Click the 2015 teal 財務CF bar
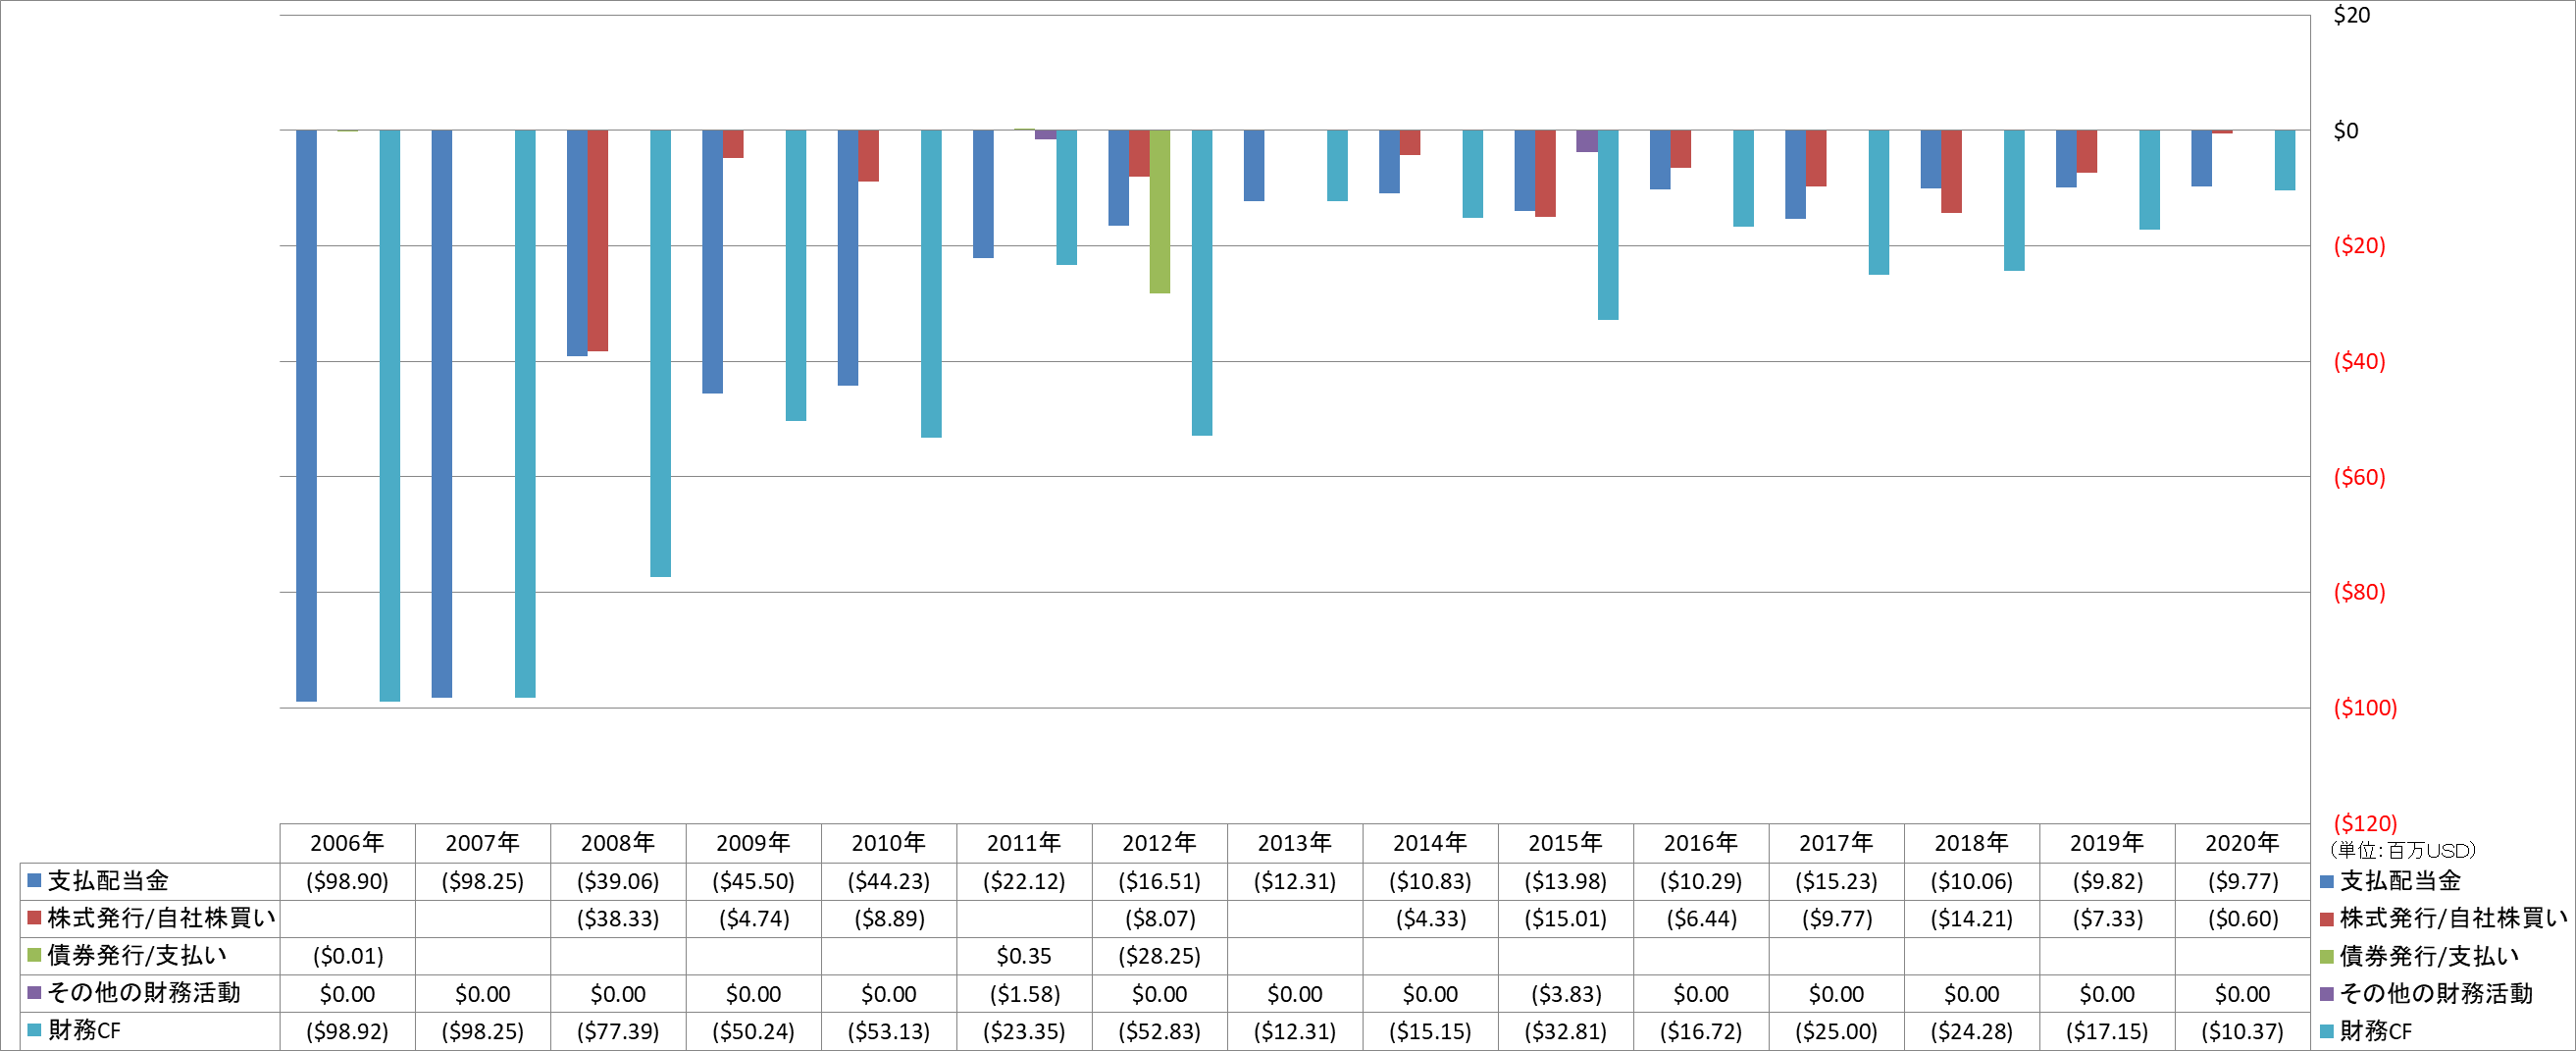The width and height of the screenshot is (2576, 1051). pos(1608,225)
